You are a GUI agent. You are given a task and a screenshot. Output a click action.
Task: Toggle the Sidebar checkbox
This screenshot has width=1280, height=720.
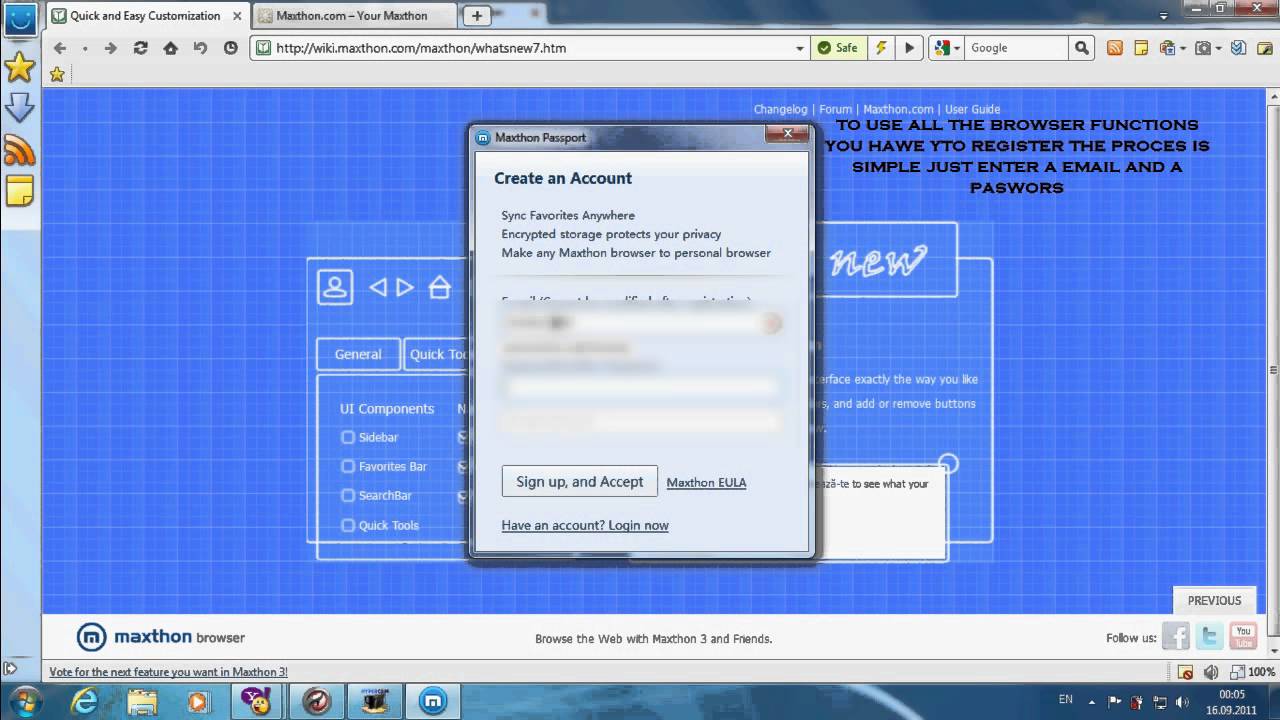[348, 437]
